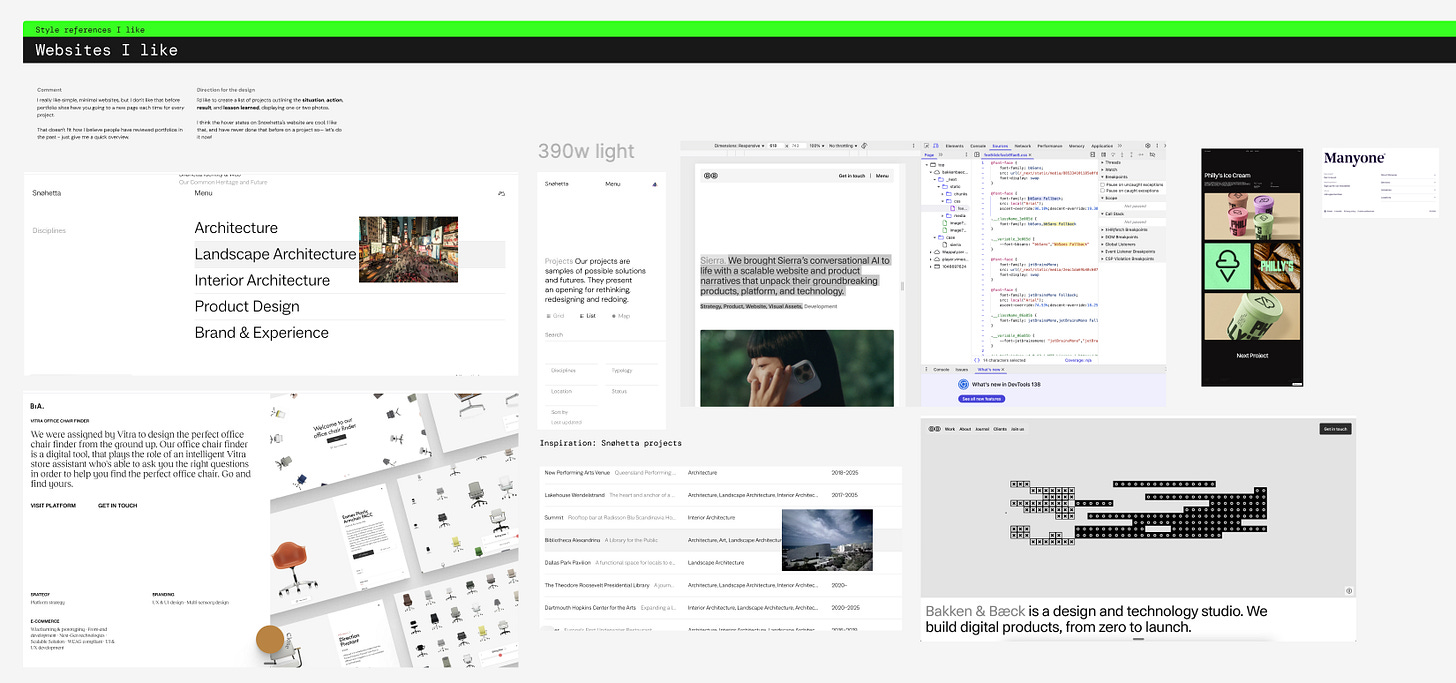Switch to the Performance tab in DevTools
1456x683 pixels.
coord(1050,146)
